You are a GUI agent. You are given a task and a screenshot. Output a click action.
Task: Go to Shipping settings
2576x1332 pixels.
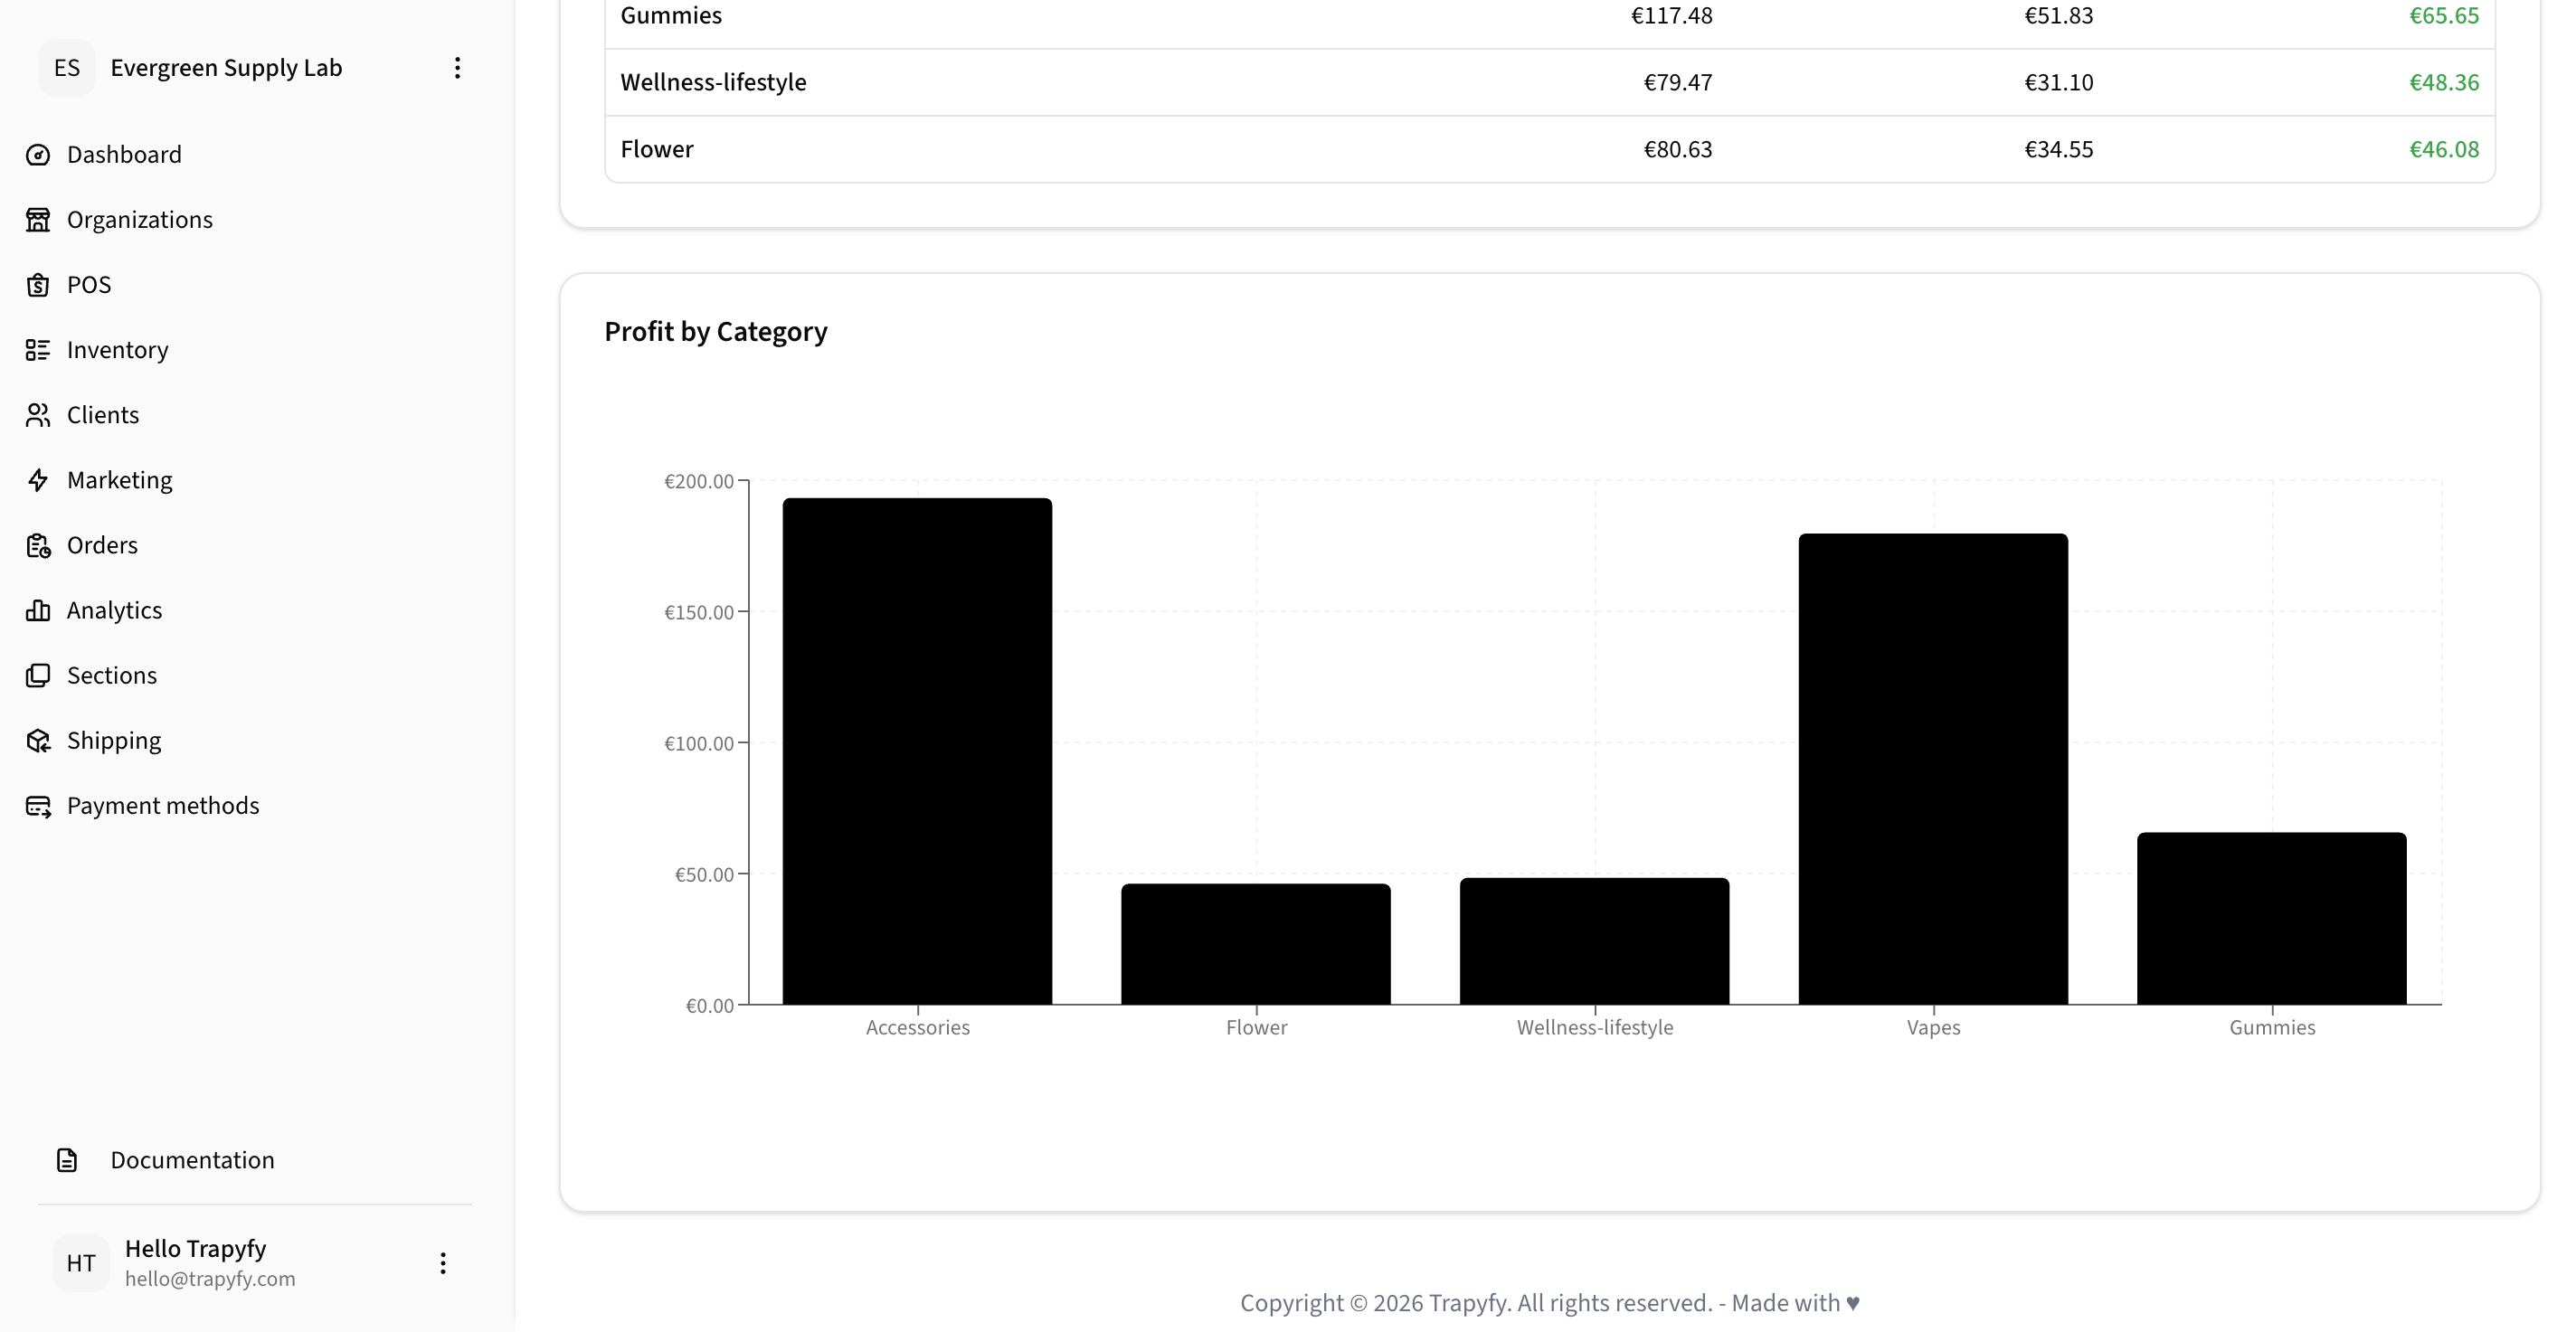click(114, 741)
